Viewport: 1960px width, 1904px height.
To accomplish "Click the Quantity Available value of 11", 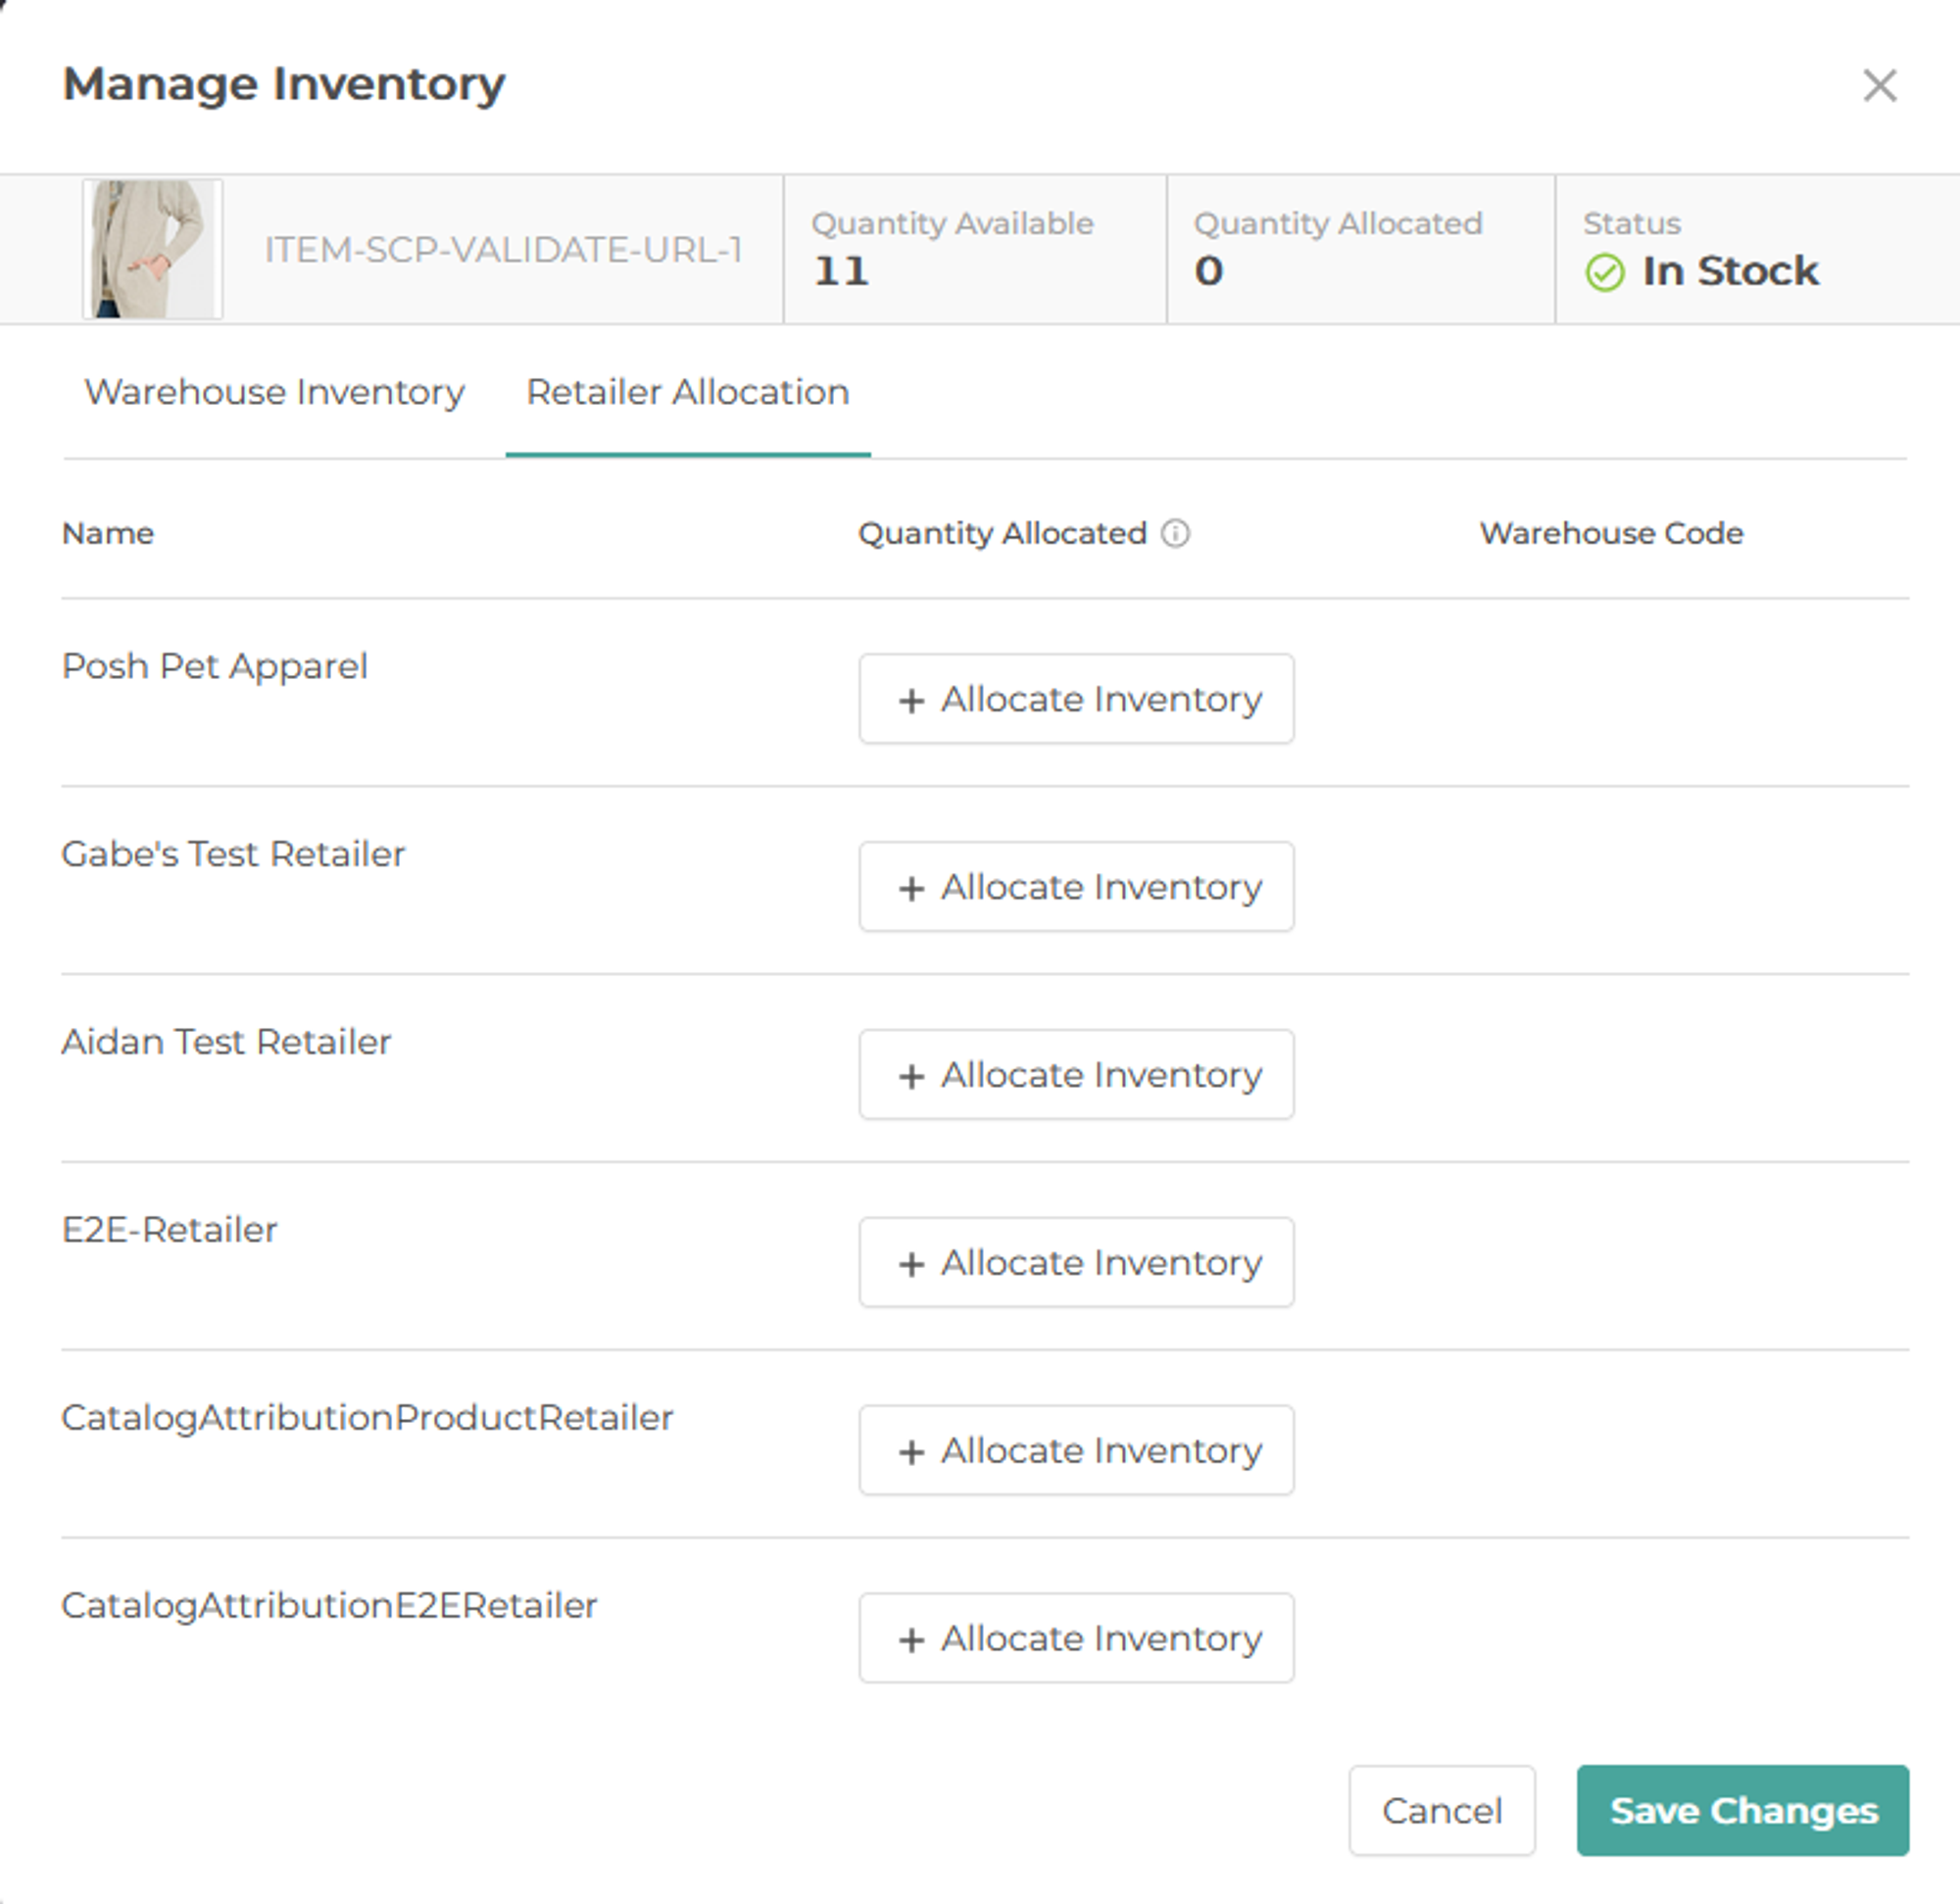I will point(840,270).
